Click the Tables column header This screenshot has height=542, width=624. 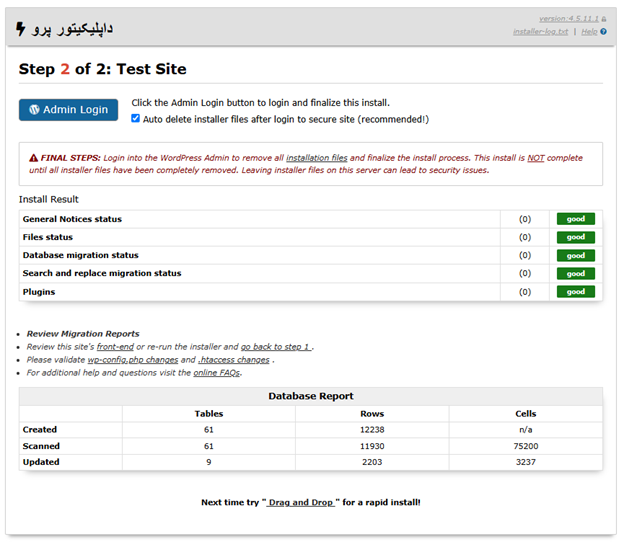tap(209, 414)
